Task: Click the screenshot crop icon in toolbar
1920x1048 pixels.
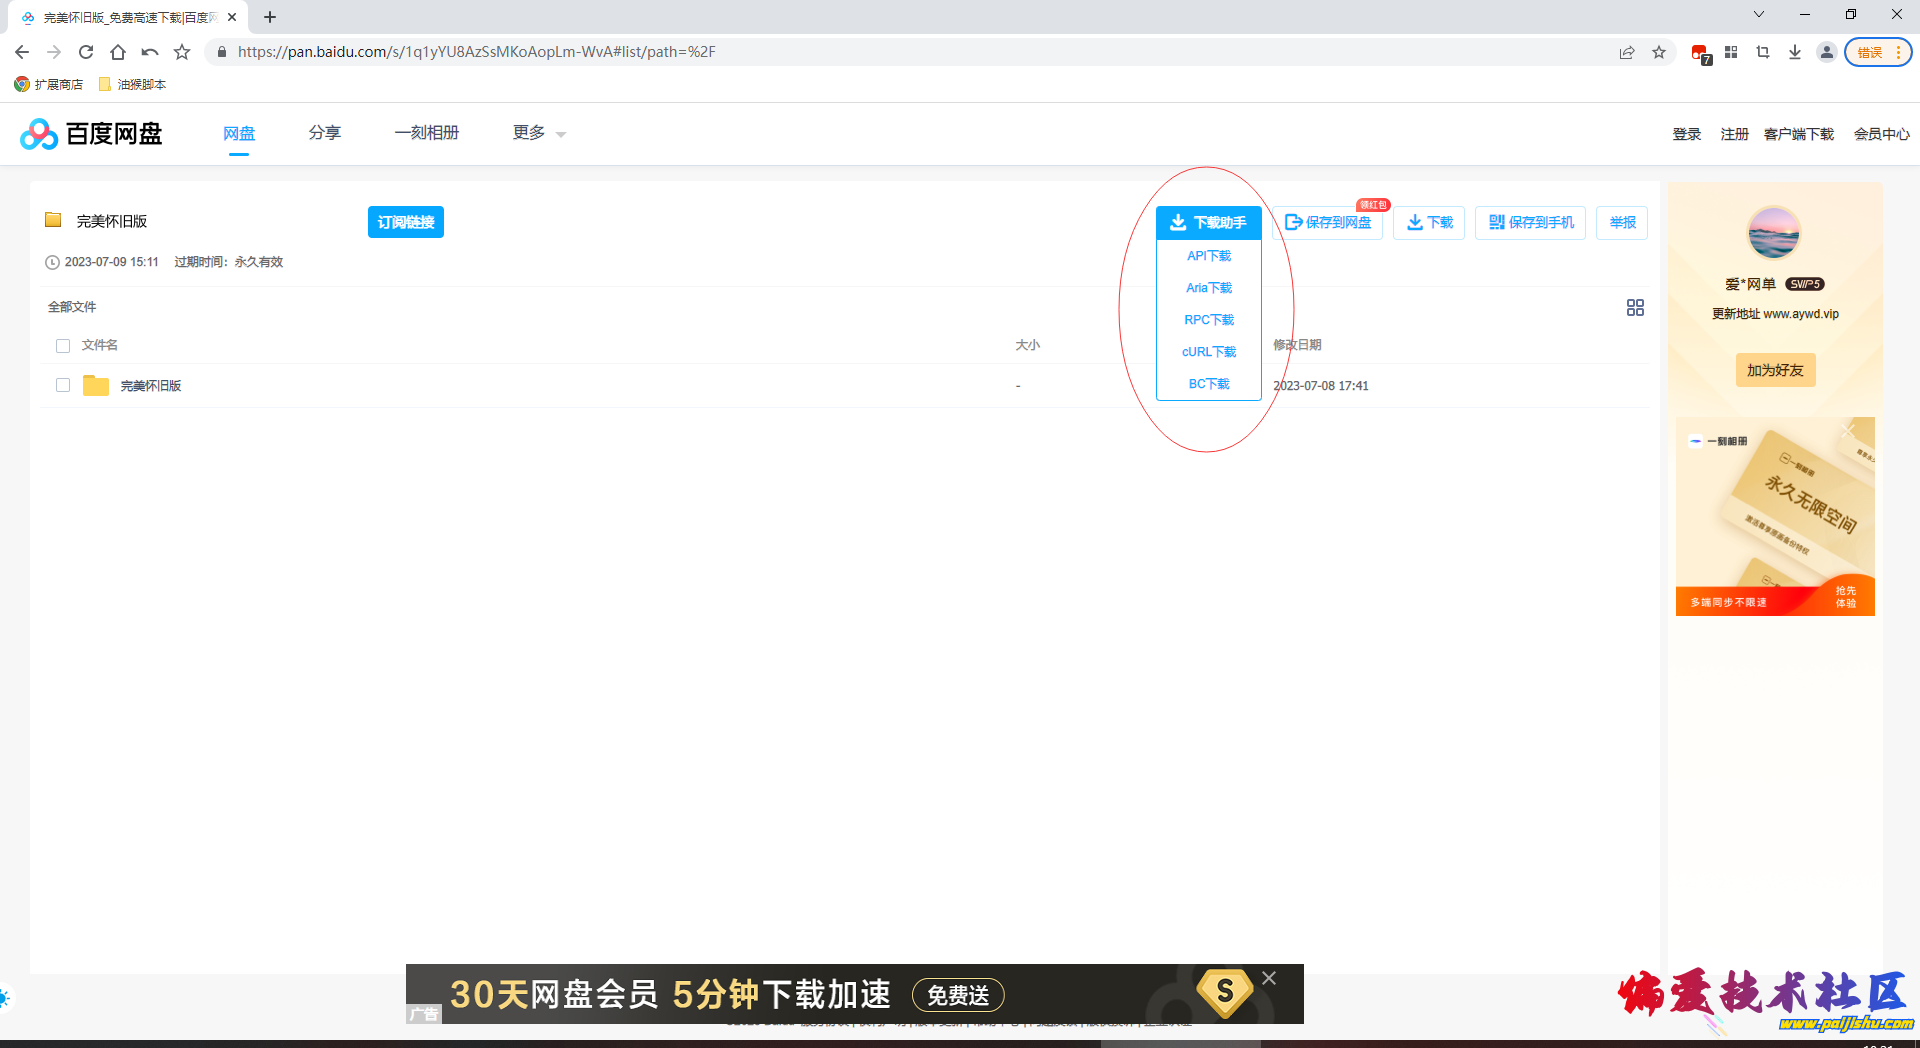Action: (x=1763, y=52)
